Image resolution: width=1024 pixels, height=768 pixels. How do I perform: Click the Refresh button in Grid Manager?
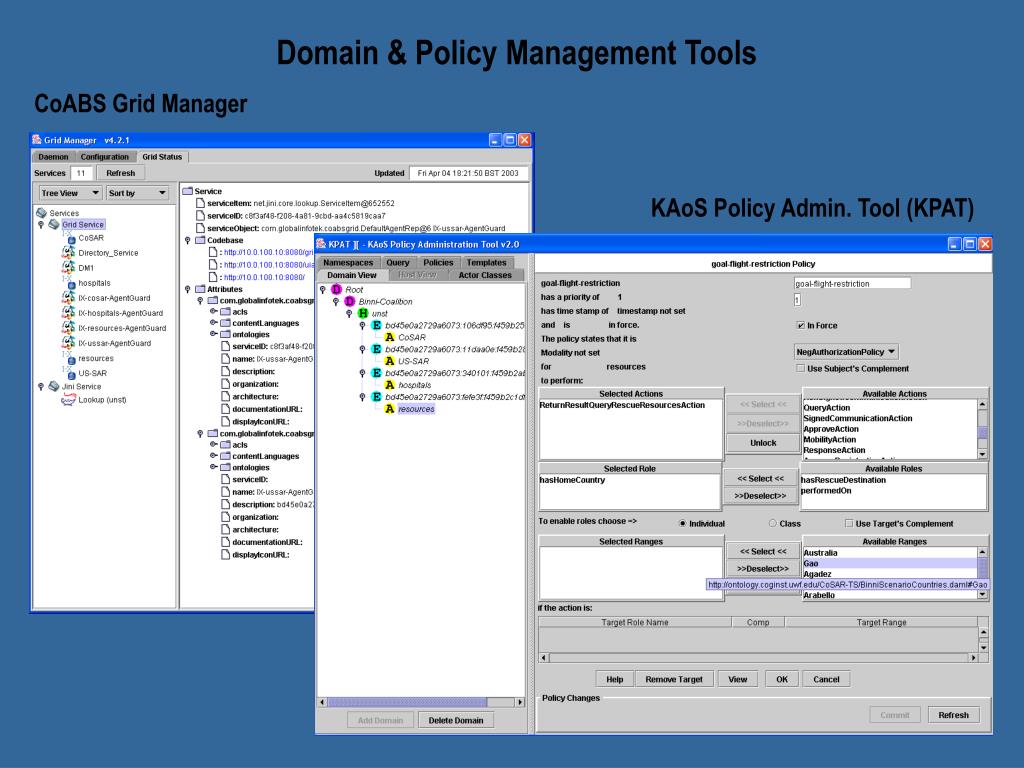(121, 173)
